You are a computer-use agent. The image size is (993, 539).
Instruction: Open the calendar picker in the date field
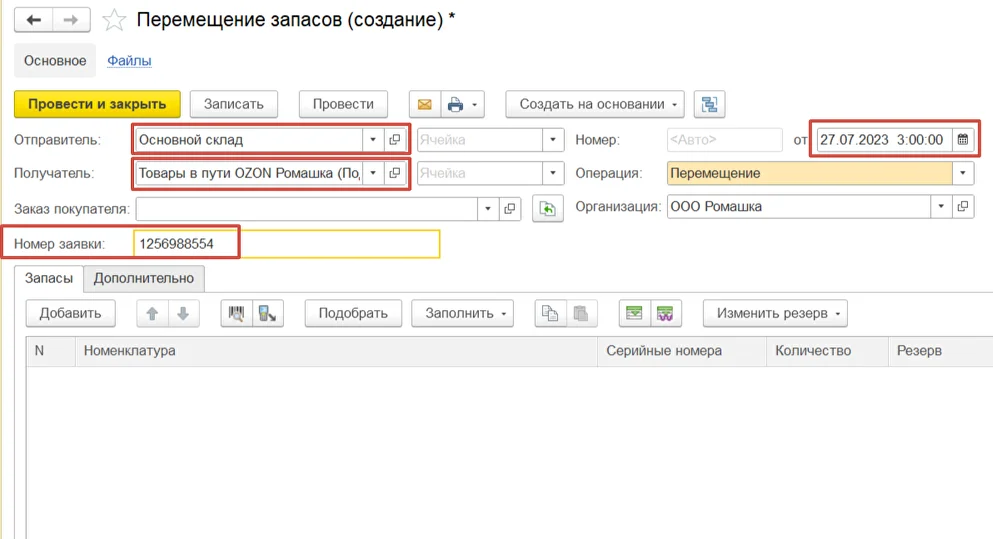pyautogui.click(x=962, y=140)
